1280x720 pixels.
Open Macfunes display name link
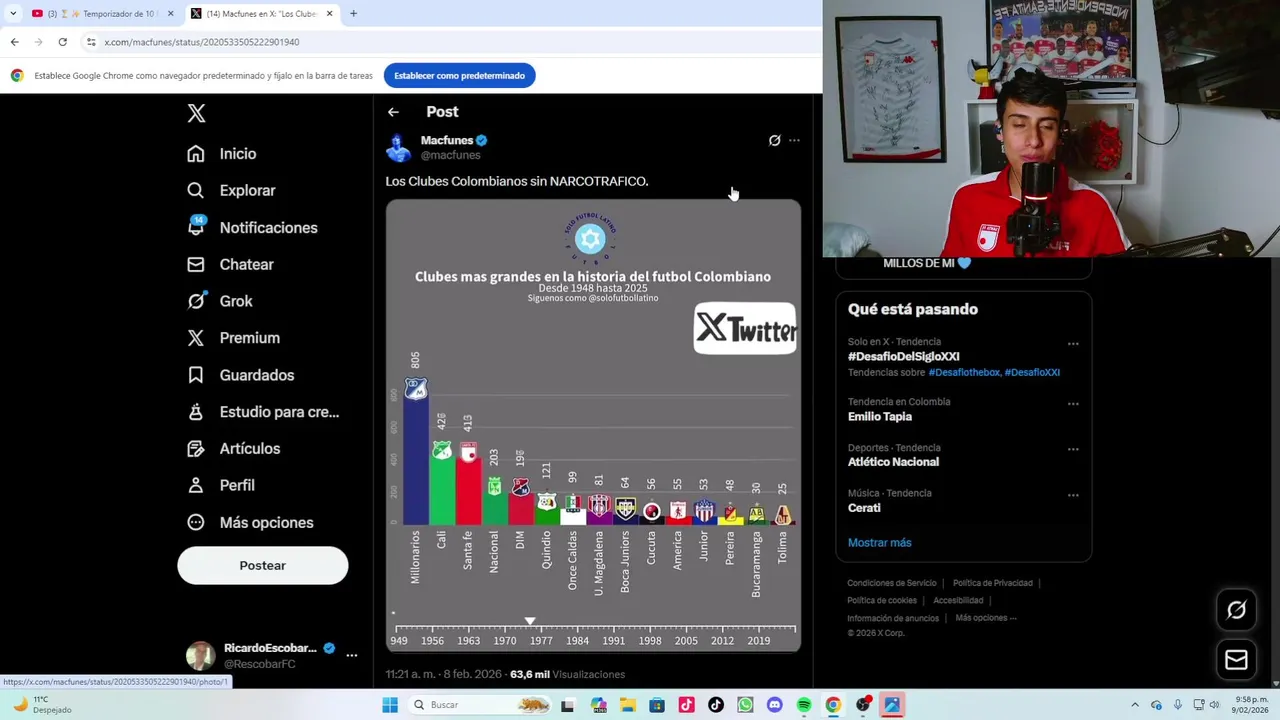click(x=447, y=140)
